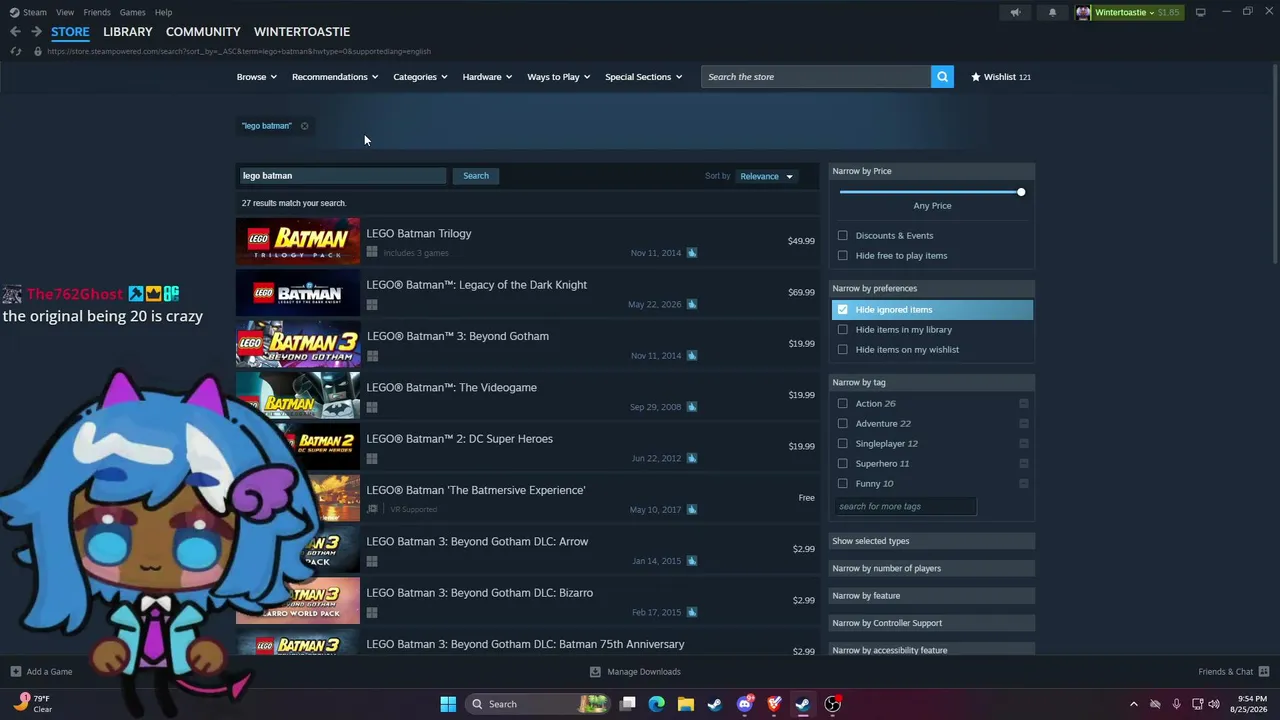Open the Steam menu

click(35, 12)
